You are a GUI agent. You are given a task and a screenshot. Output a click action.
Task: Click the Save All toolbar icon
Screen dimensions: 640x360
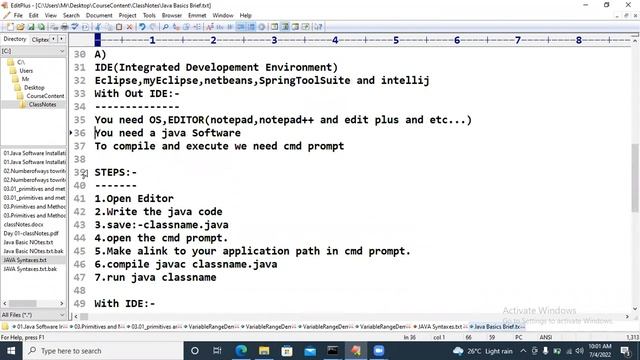click(42, 27)
